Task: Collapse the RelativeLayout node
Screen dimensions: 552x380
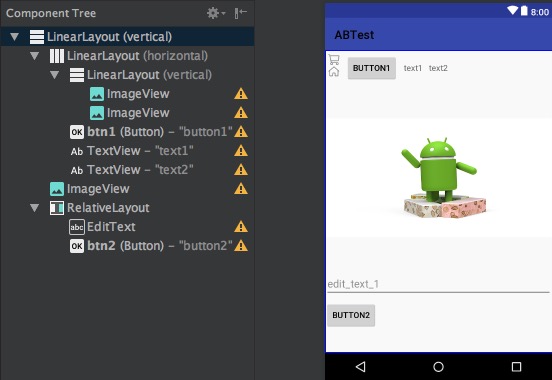Action: tap(34, 208)
